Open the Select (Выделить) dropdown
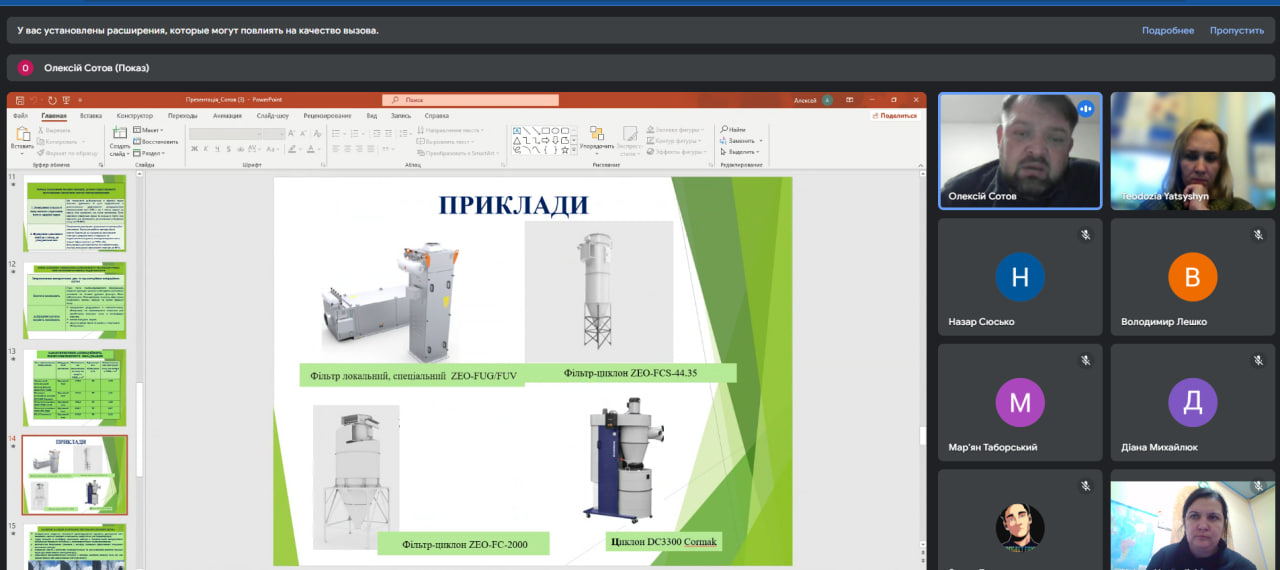Screen dimensions: 1280x570 (741, 152)
